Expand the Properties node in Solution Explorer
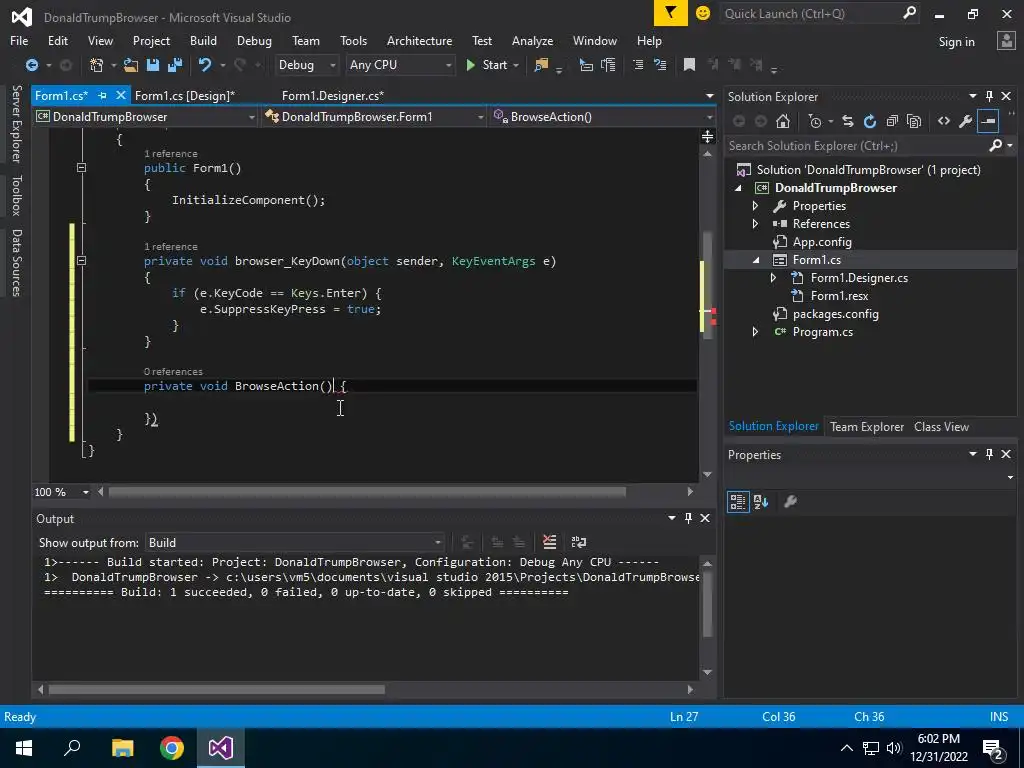Image resolution: width=1024 pixels, height=768 pixels. tap(756, 206)
